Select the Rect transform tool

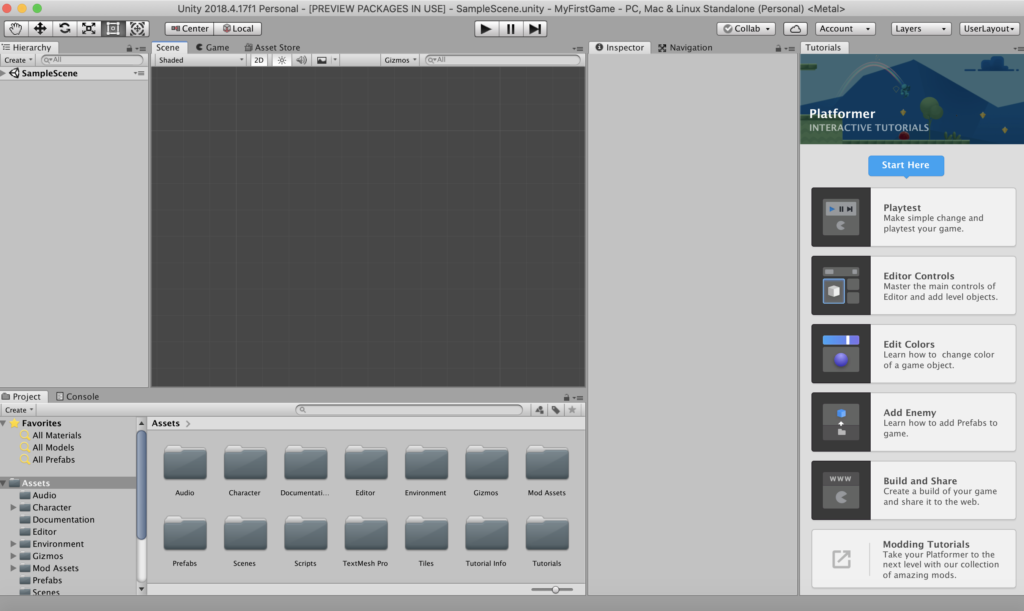coord(112,29)
